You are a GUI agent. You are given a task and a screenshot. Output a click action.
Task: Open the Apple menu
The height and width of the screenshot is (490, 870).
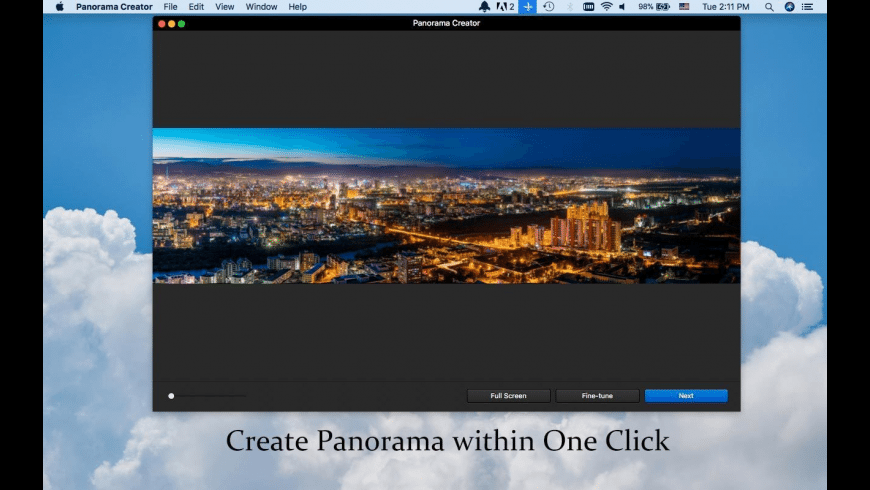click(x=59, y=7)
